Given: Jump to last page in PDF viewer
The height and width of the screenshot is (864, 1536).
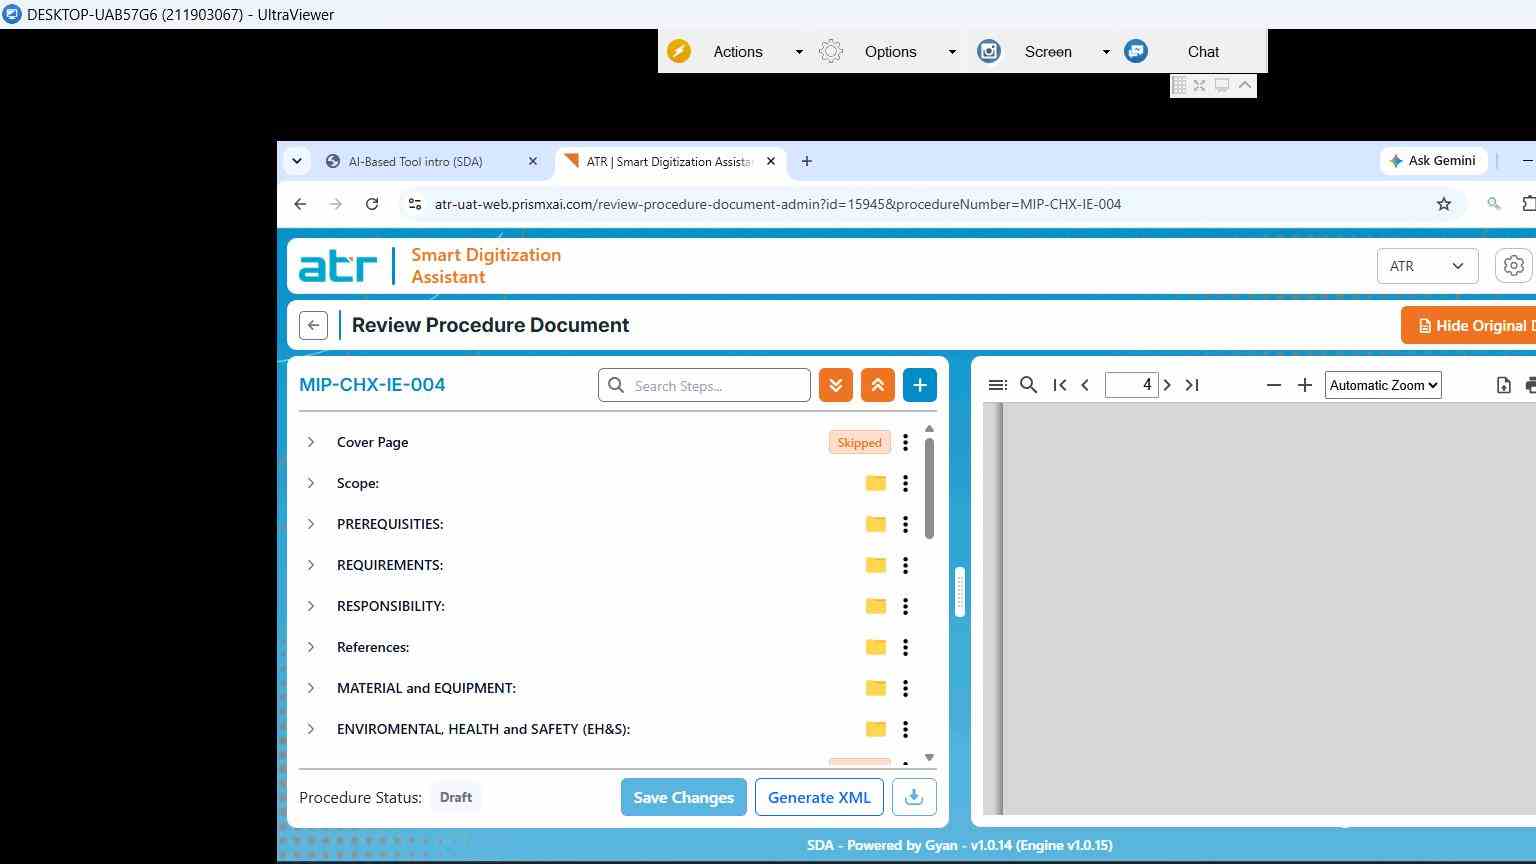Looking at the screenshot, I should coord(1192,385).
